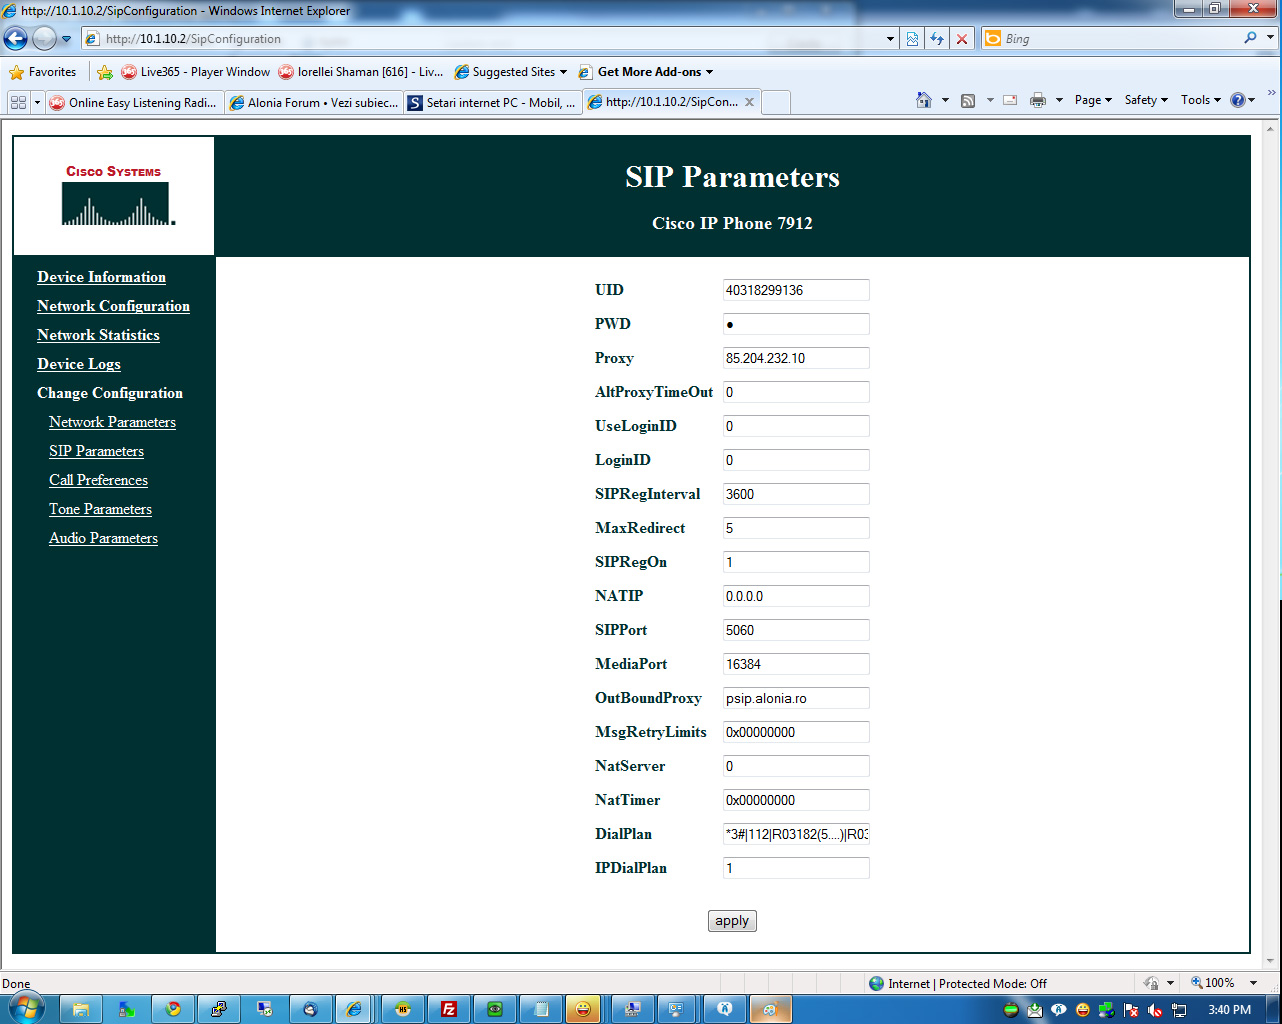Screen dimensions: 1282x1024
Task: Open Tone Parameters link
Action: coord(100,509)
